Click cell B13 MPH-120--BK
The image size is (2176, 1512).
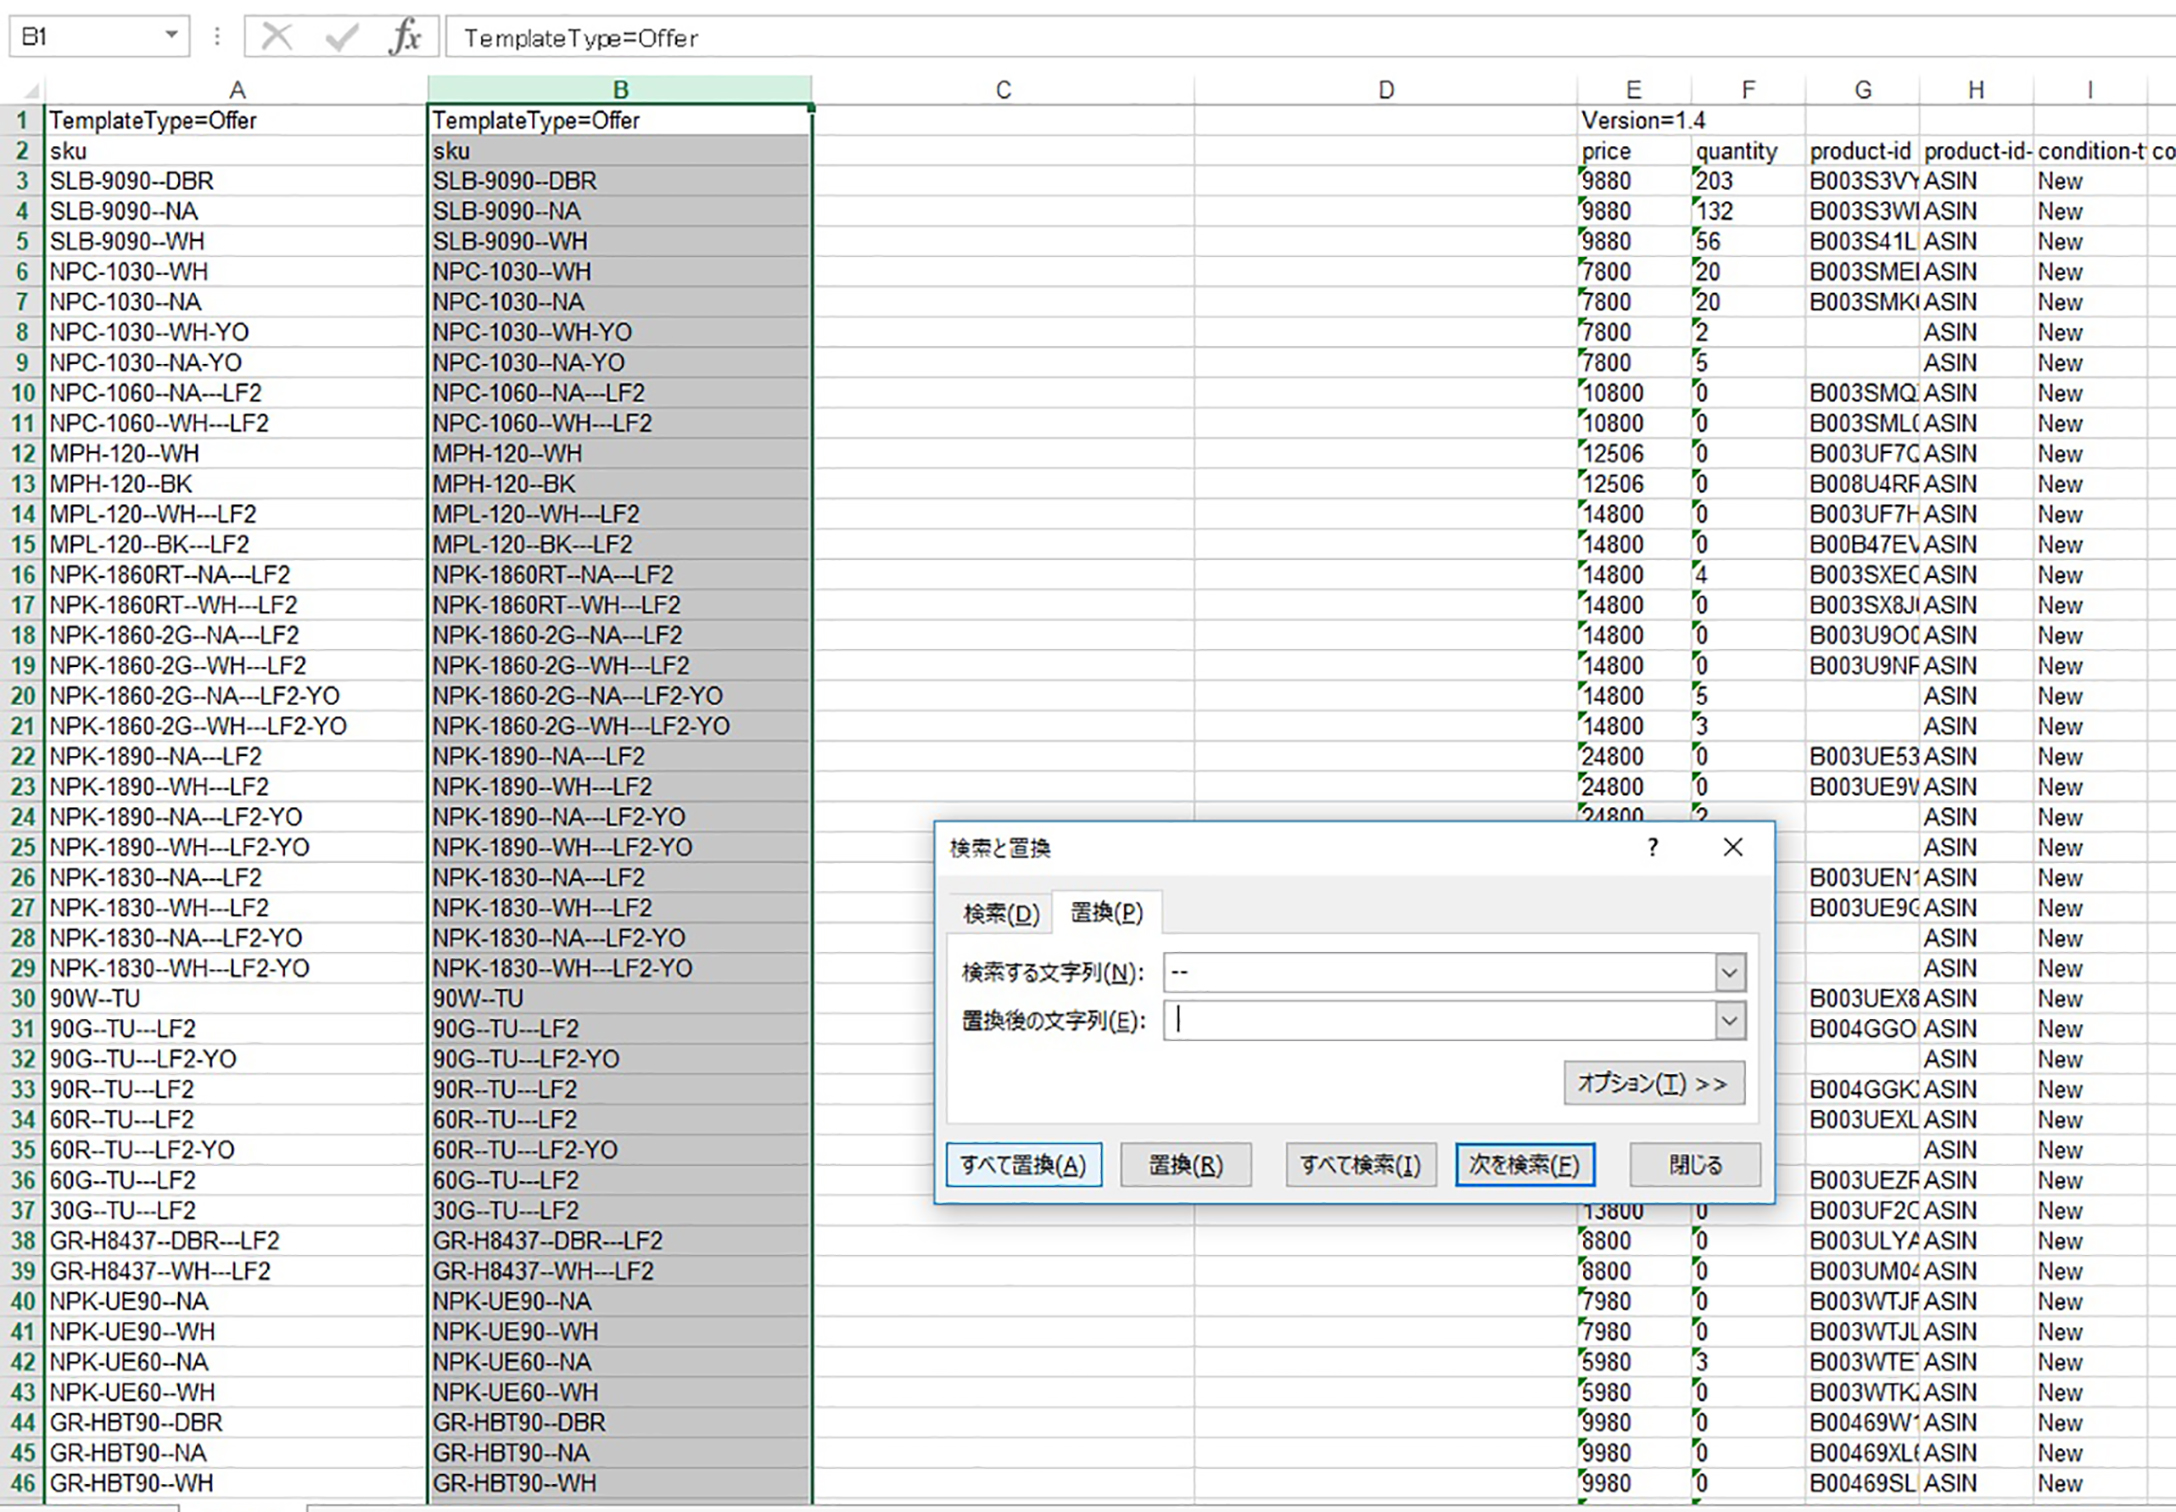[620, 484]
